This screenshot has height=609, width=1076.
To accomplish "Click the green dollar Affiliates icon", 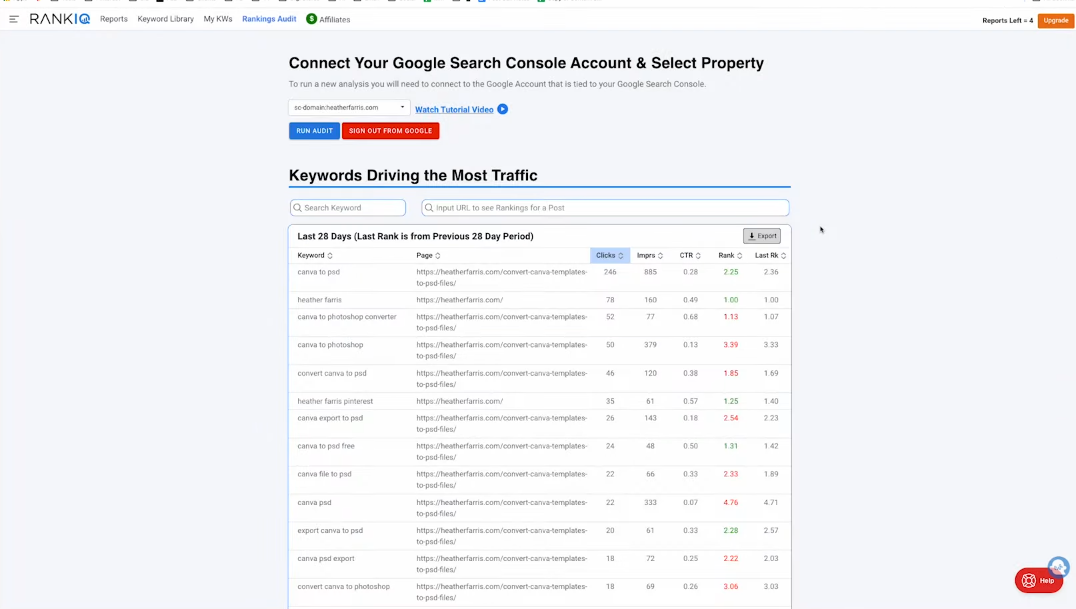I will pos(310,18).
